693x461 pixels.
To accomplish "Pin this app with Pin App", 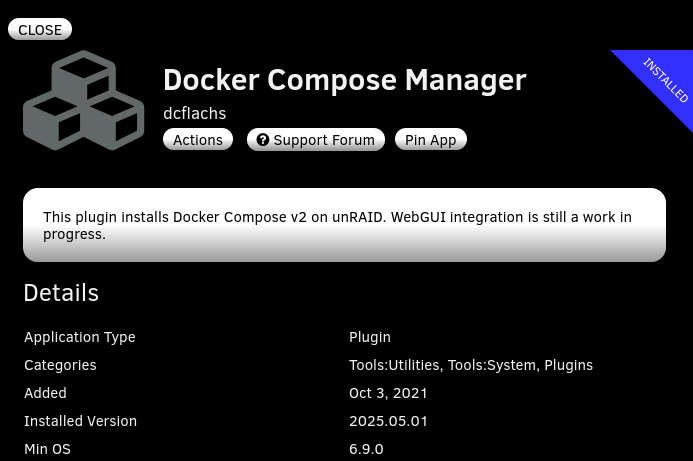I will pyautogui.click(x=430, y=140).
